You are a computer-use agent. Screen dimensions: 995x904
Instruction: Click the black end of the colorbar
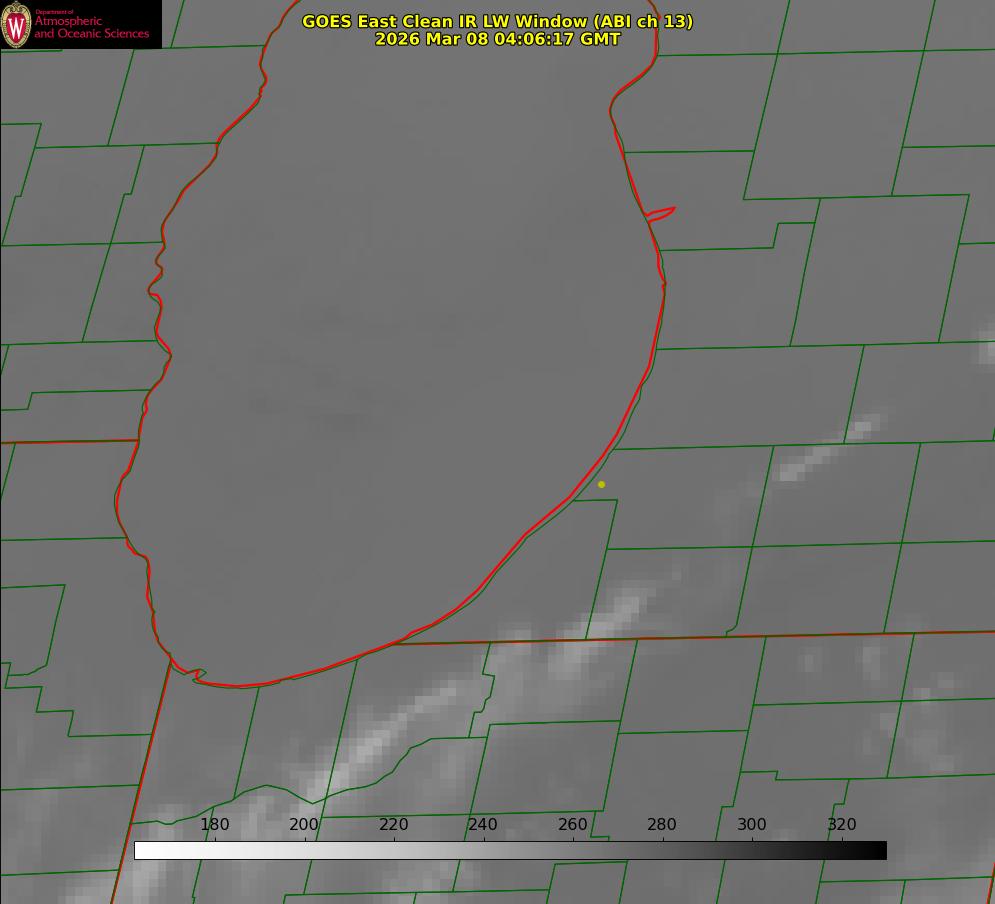(x=878, y=850)
